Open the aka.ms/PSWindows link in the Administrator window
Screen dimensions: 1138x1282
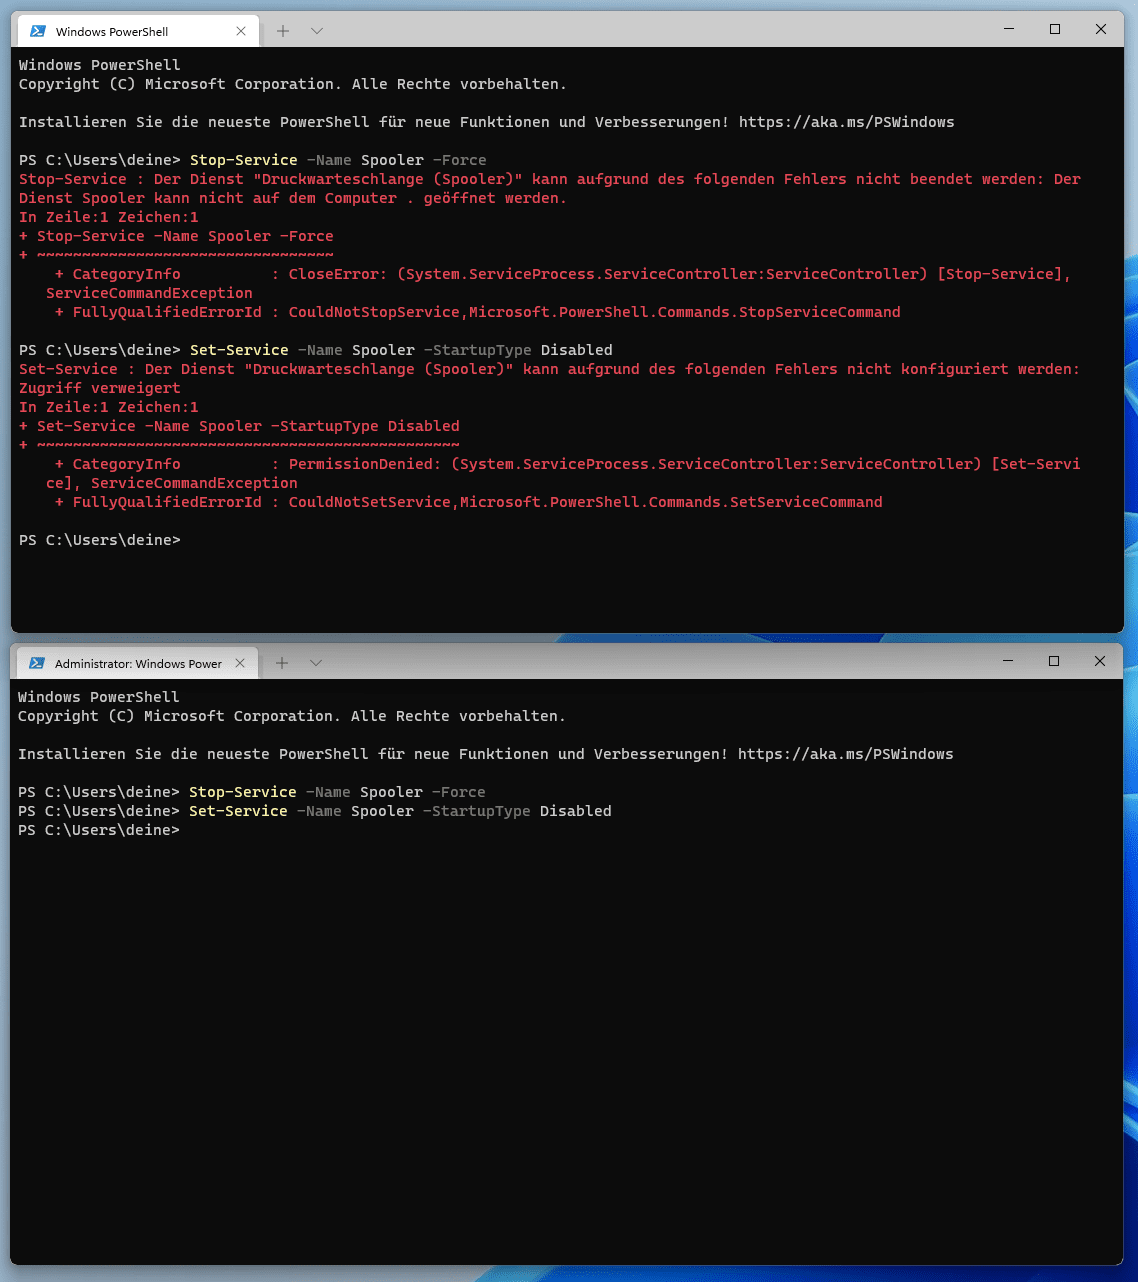pyautogui.click(x=845, y=754)
